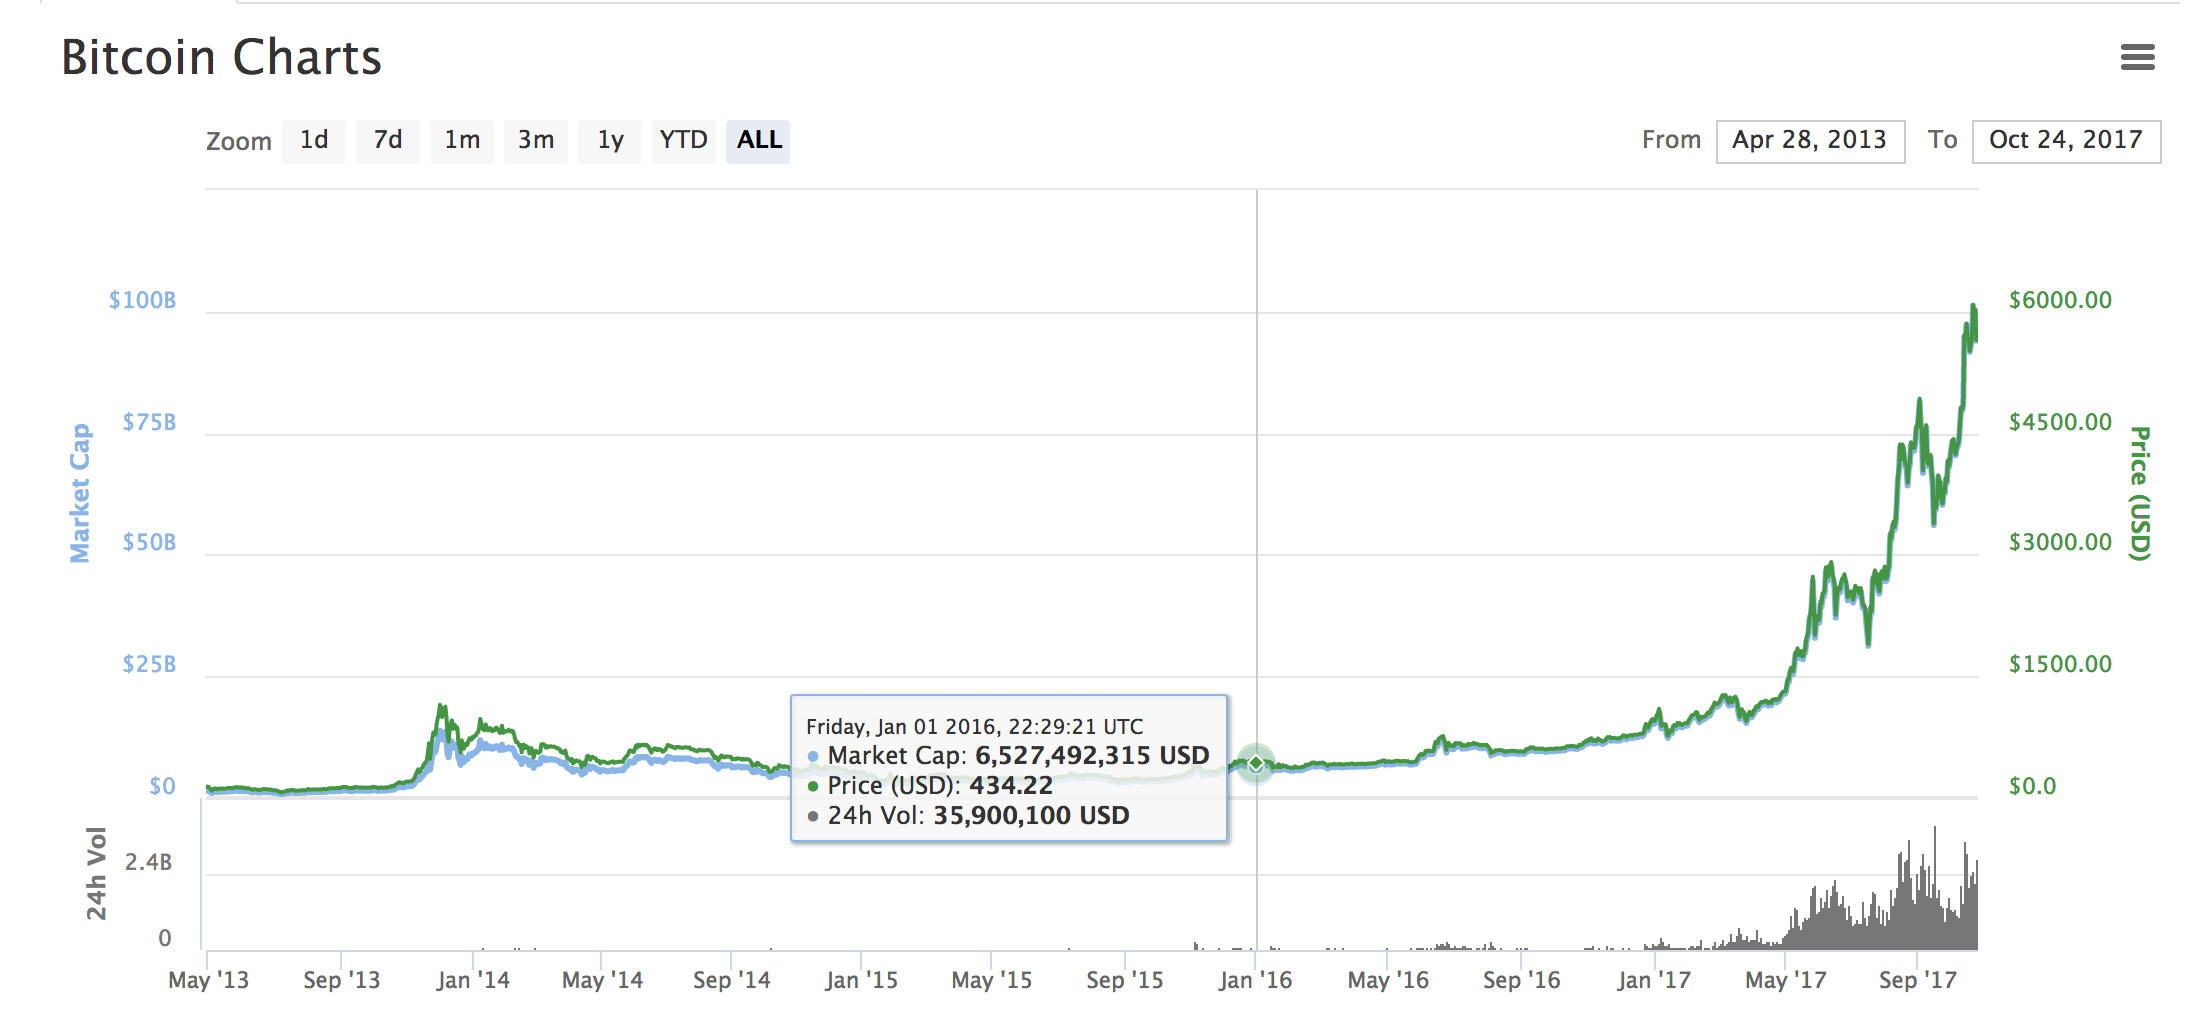The image size is (2206, 1024).
Task: Click the 24h Vol axis title
Action: [96, 873]
